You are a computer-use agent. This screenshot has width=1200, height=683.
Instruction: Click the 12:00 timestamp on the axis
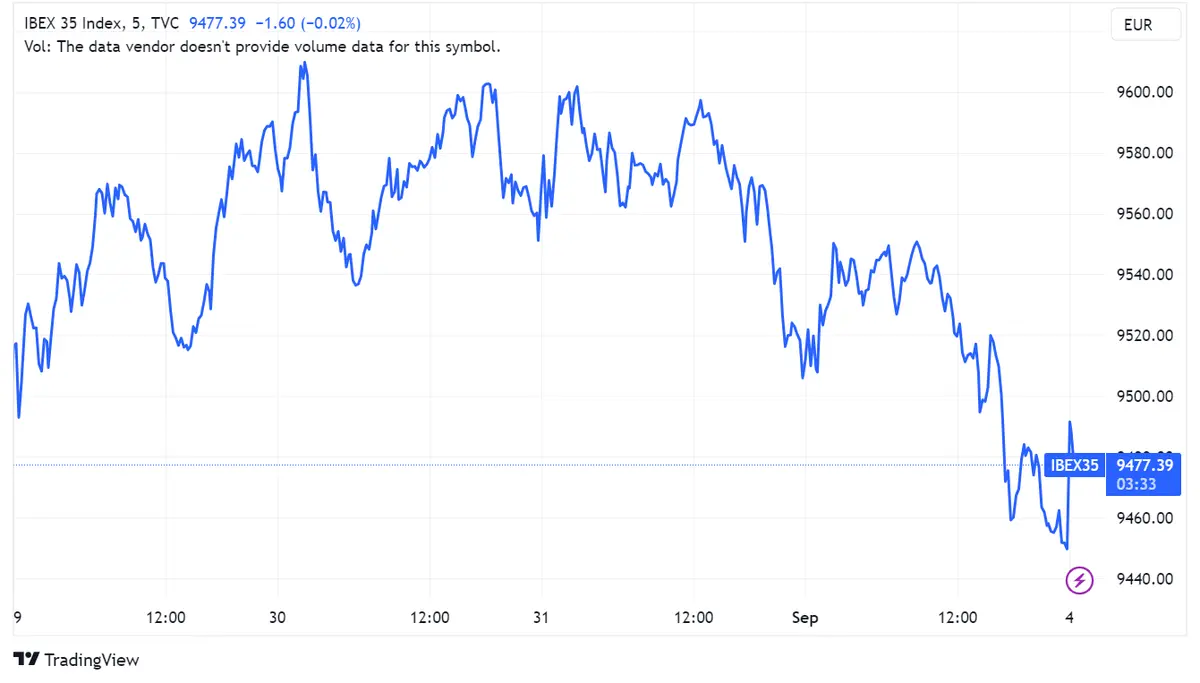pos(166,617)
